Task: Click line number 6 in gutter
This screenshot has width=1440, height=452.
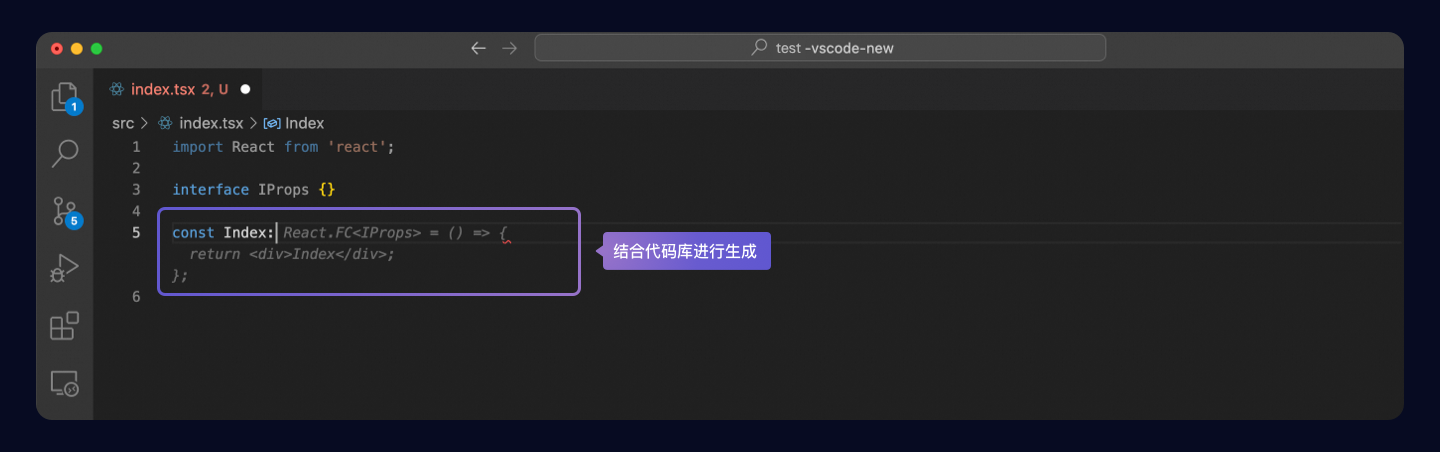Action: click(x=136, y=297)
